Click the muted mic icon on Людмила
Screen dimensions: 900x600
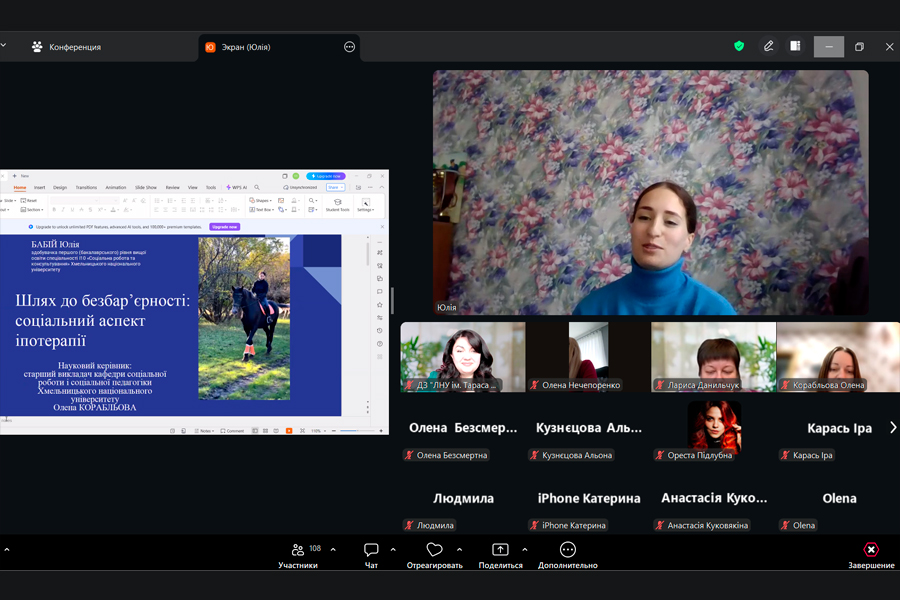[409, 525]
